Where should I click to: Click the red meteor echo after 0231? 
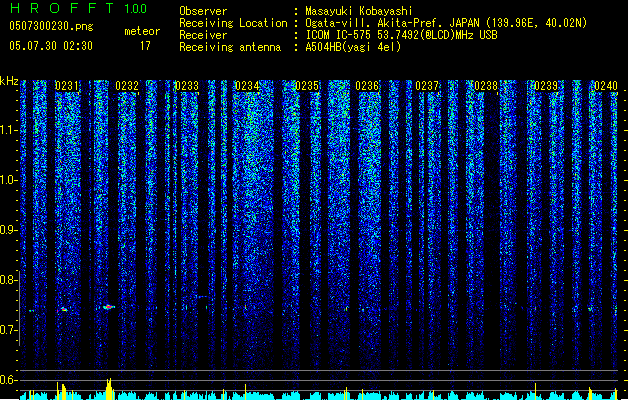click(108, 307)
